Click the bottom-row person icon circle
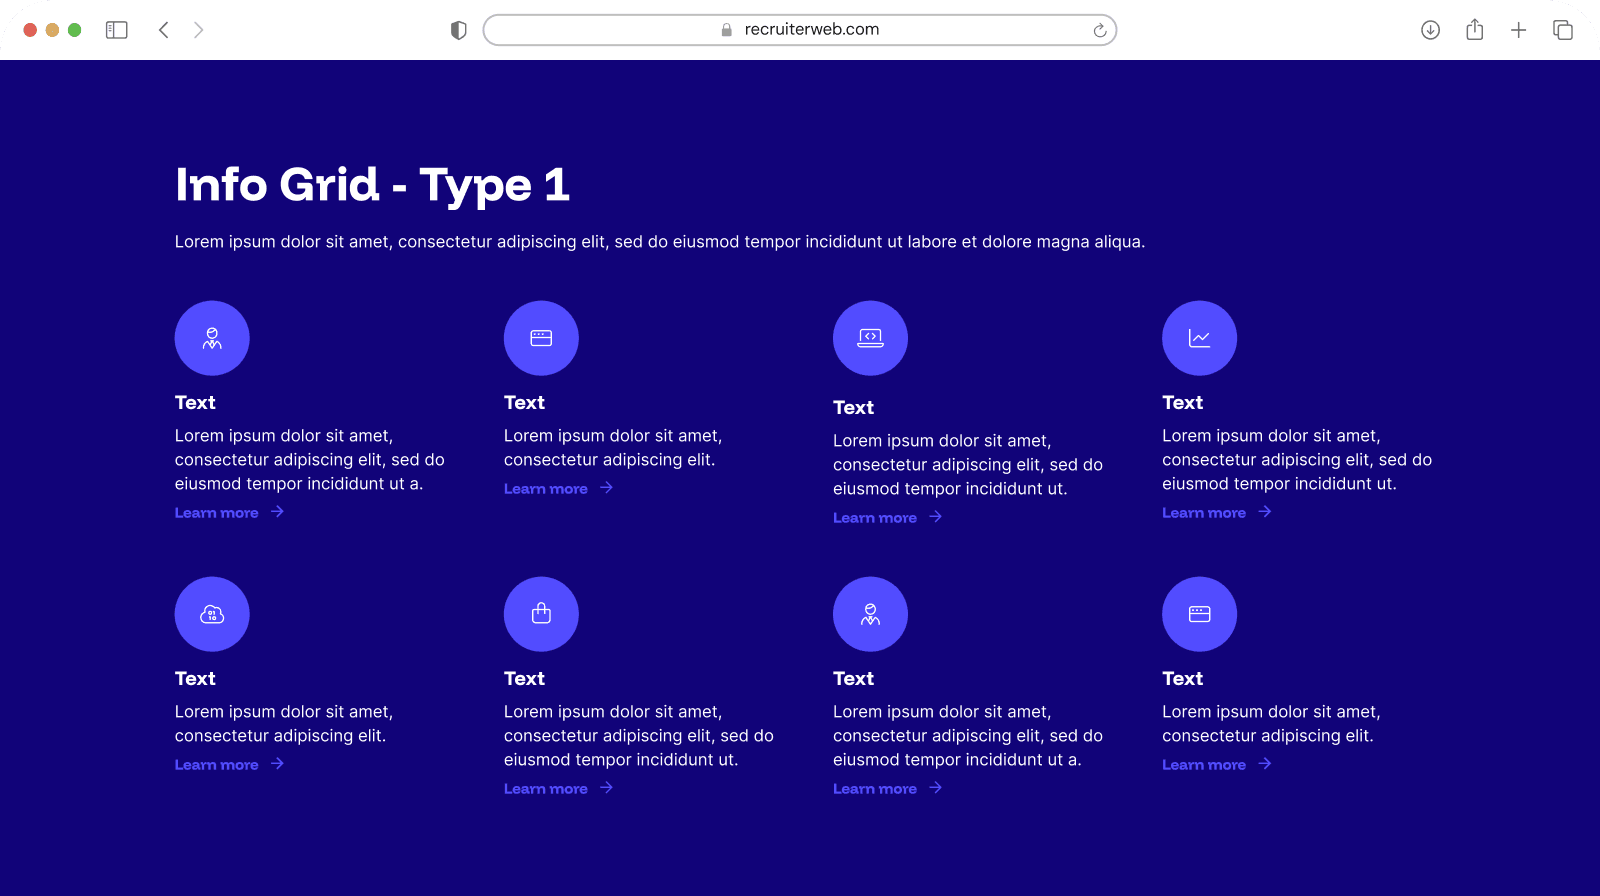 coord(870,614)
